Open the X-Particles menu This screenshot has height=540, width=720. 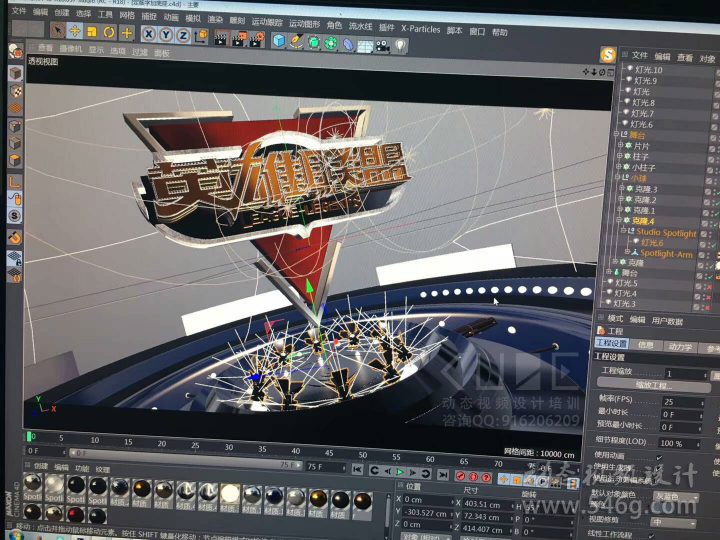tap(420, 30)
